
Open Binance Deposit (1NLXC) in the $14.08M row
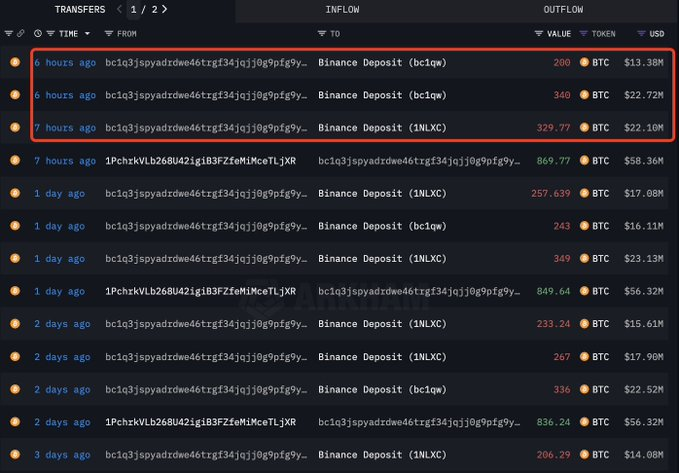[x=382, y=455]
